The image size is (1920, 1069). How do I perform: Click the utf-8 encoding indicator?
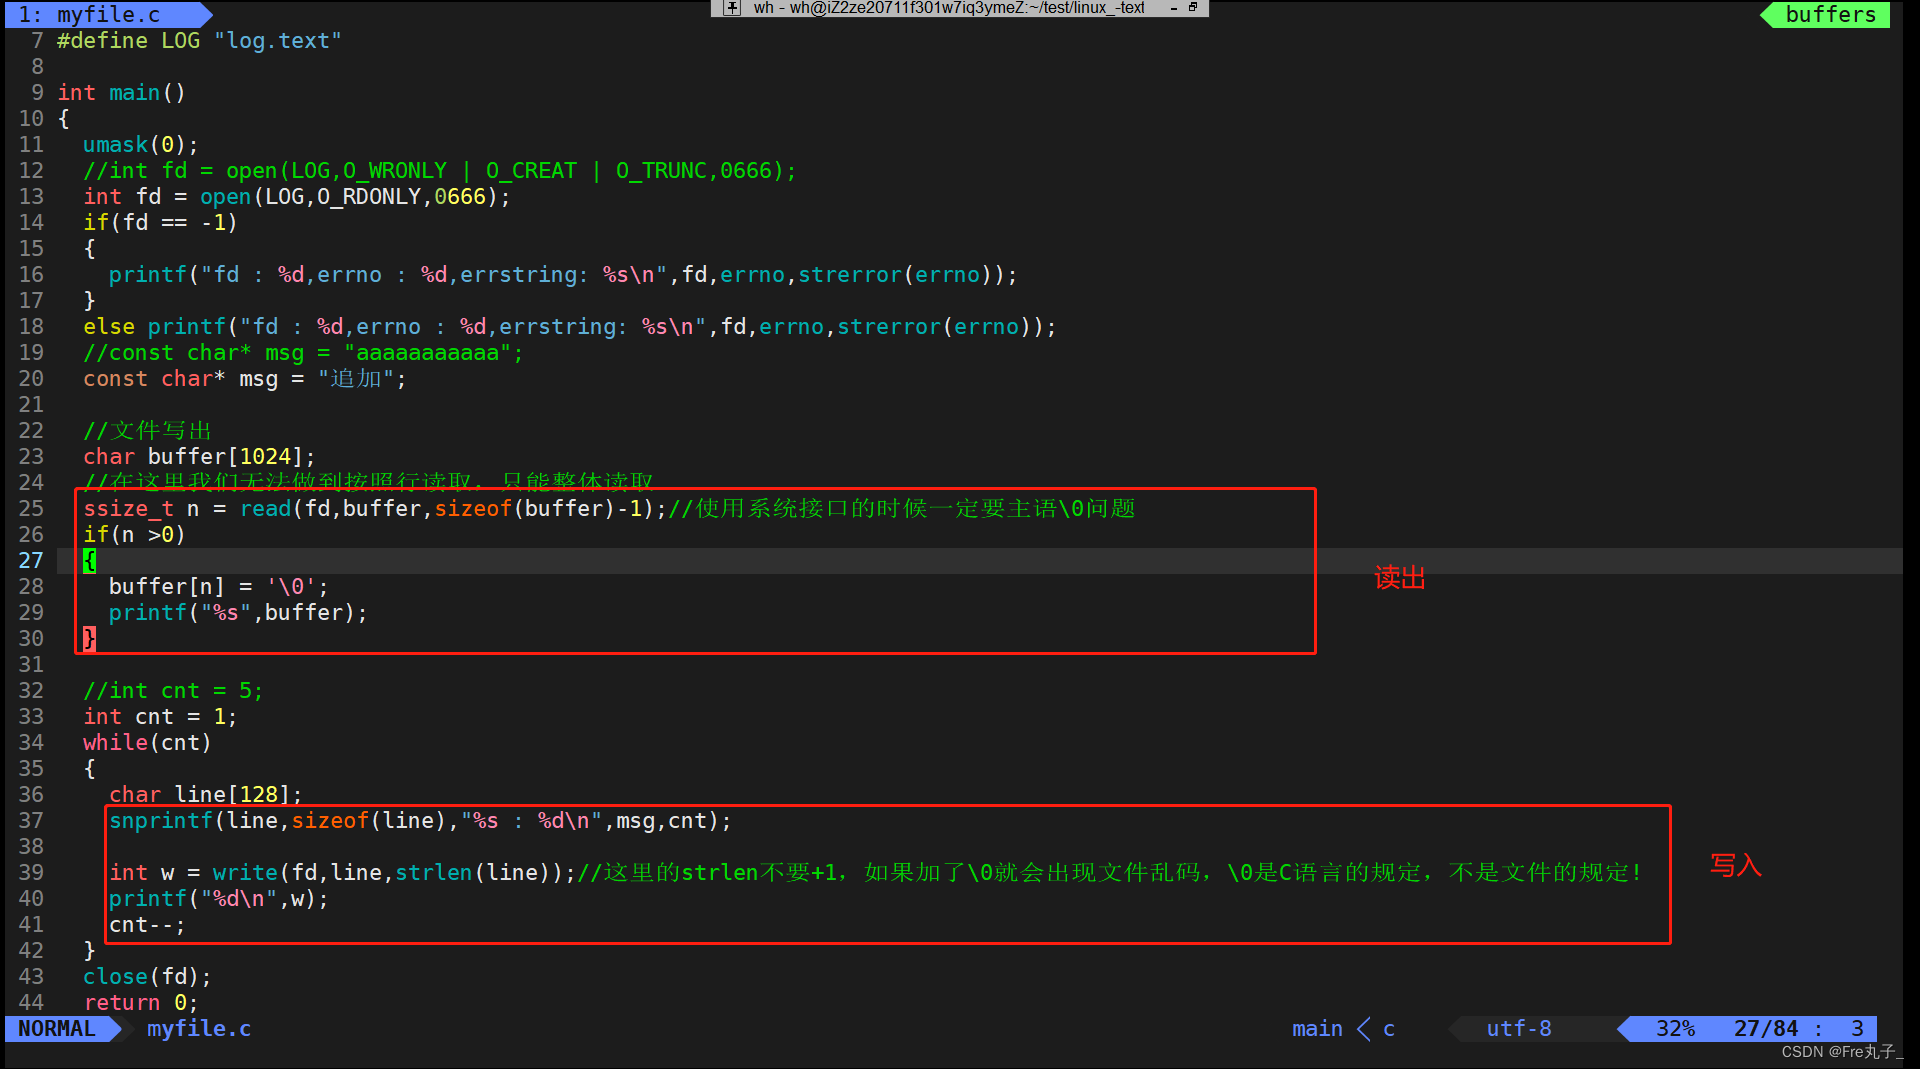(x=1518, y=1028)
